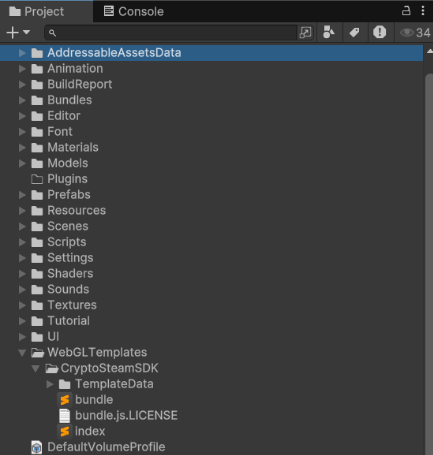
Task: Select the Project tab
Action: point(37,11)
